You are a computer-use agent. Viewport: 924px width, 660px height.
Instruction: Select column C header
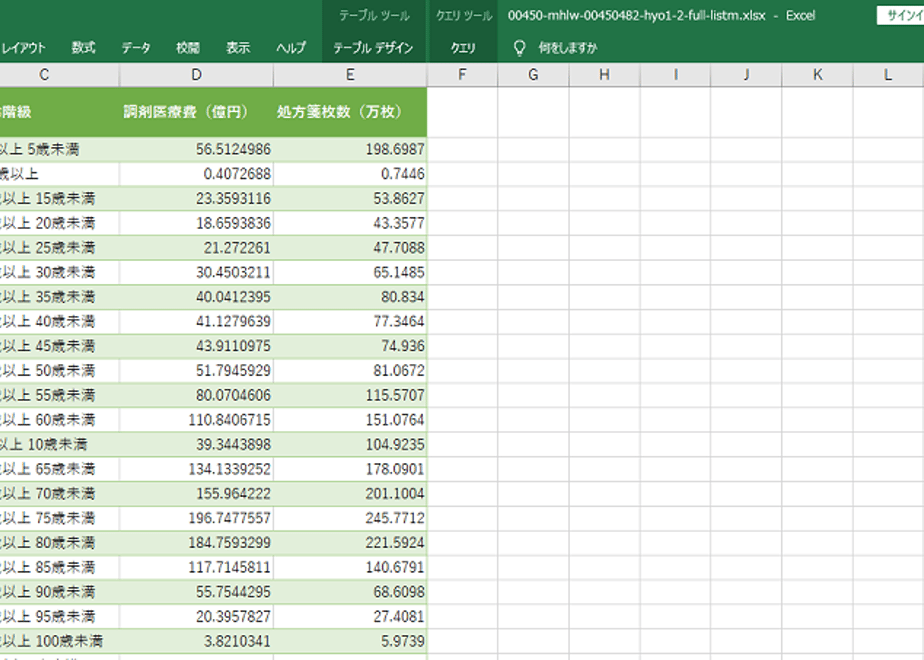pos(60,75)
